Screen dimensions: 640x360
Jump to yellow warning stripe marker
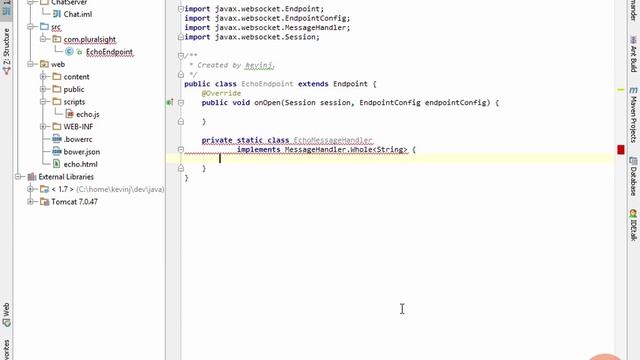pos(621,89)
